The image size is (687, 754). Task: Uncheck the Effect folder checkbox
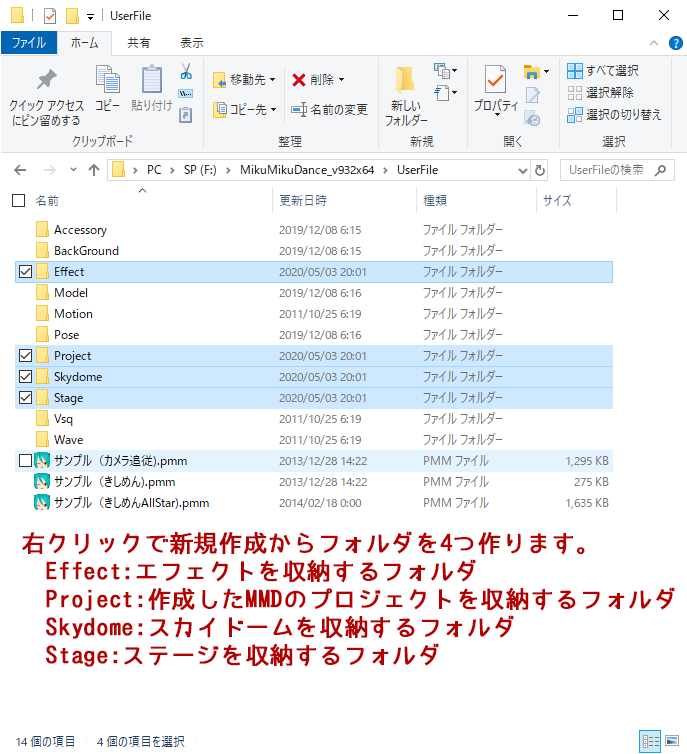25,272
